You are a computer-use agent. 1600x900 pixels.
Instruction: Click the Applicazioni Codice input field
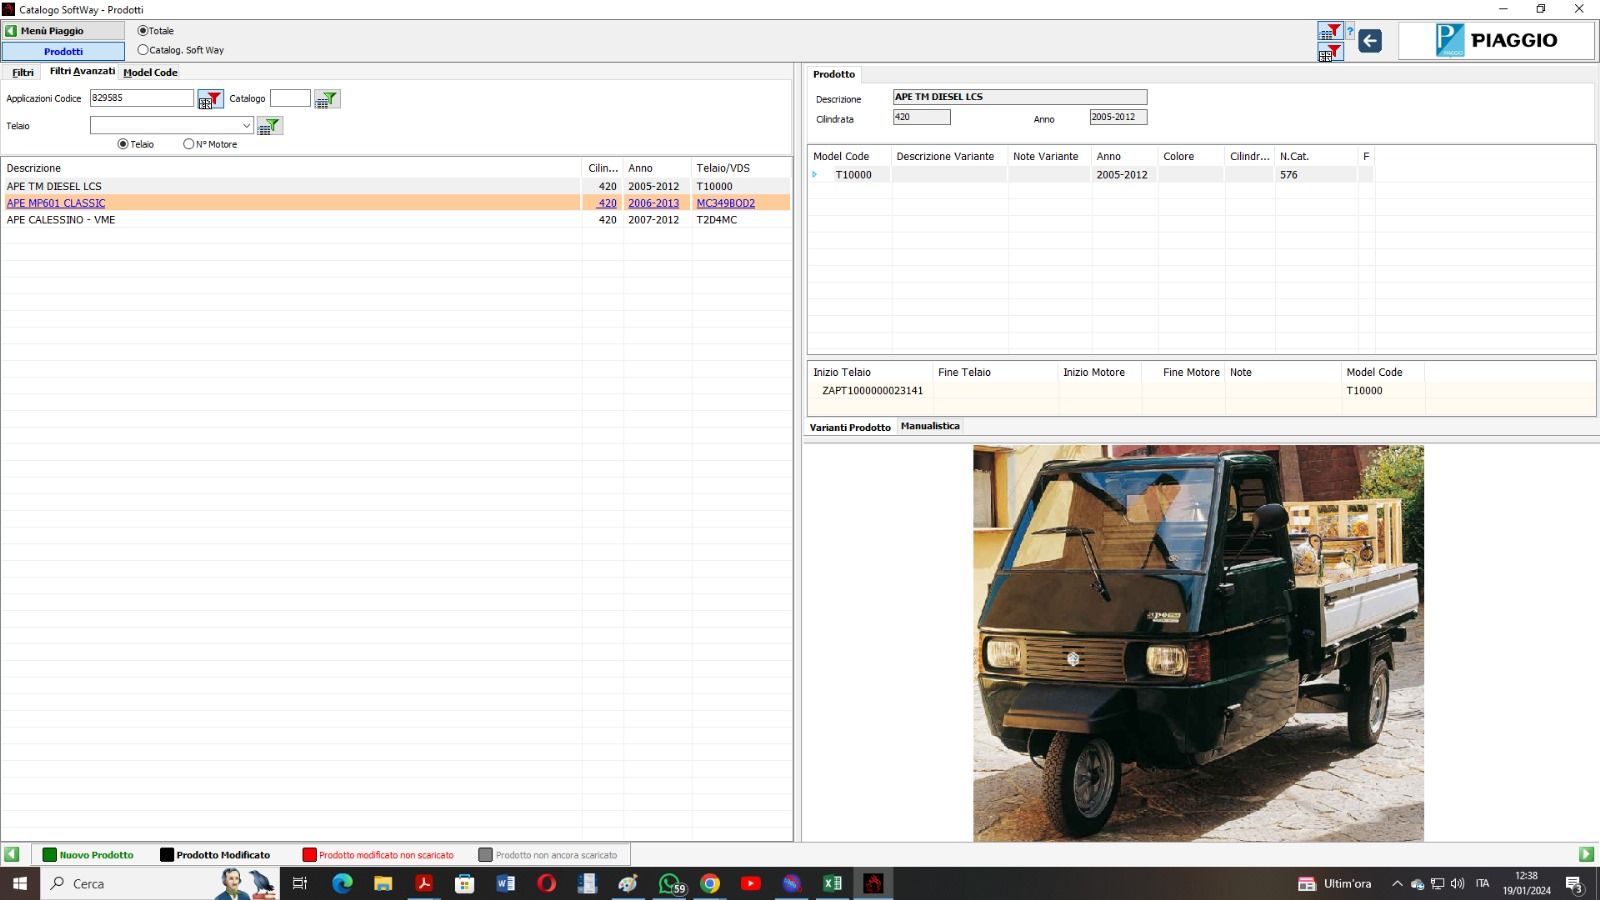click(141, 98)
